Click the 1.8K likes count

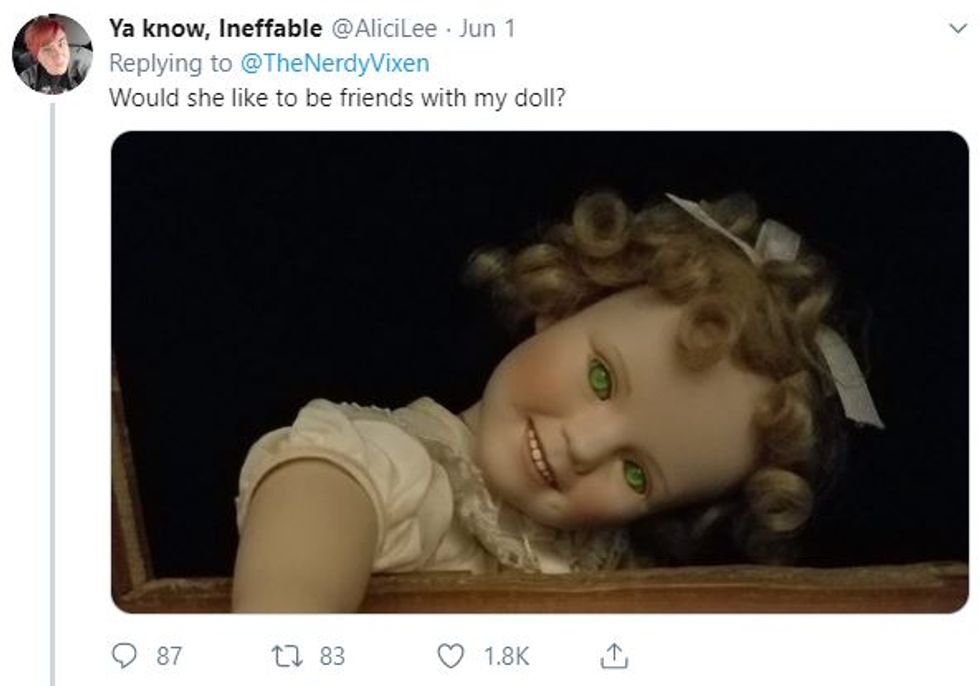[x=505, y=656]
